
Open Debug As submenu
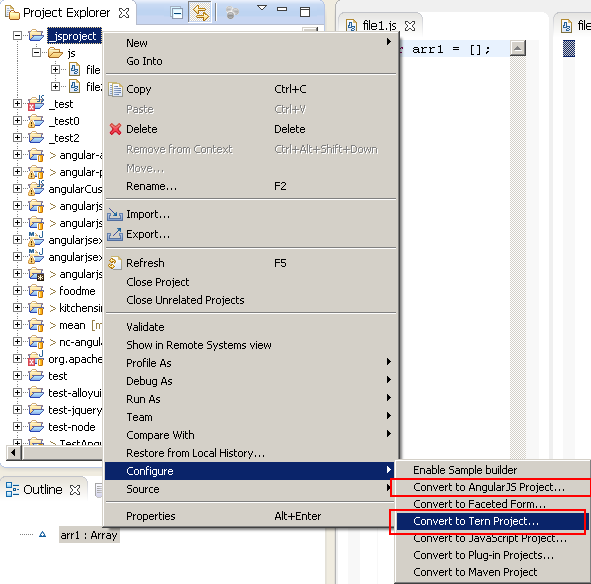250,381
